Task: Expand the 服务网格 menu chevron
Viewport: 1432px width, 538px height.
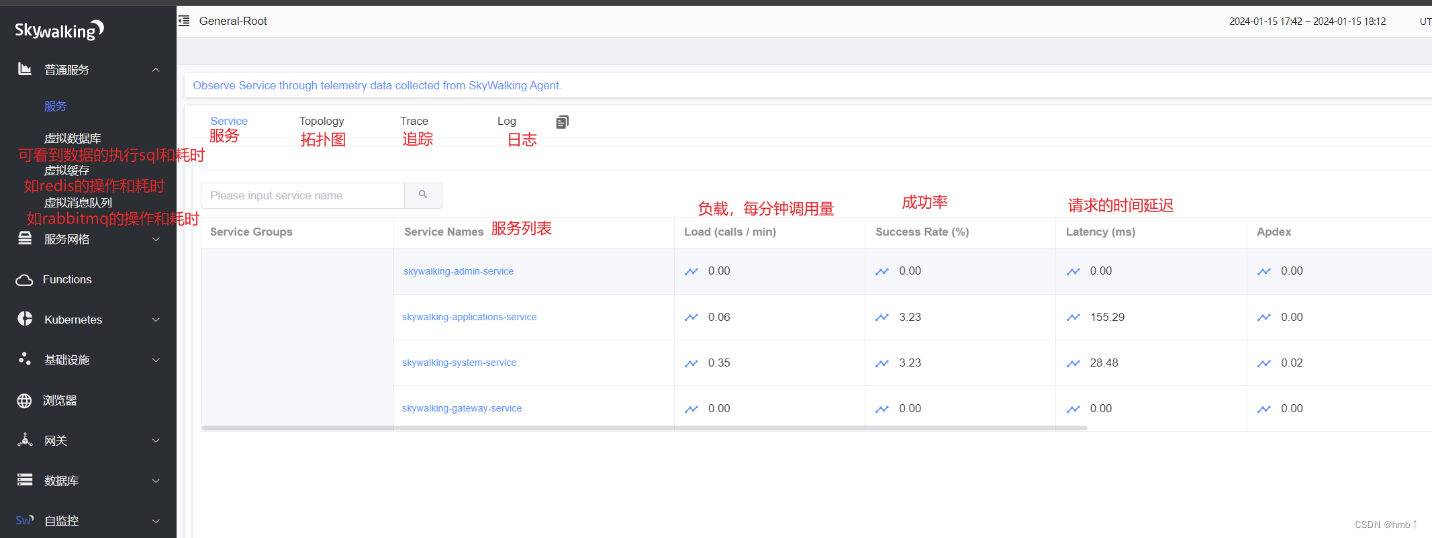Action: [x=156, y=239]
